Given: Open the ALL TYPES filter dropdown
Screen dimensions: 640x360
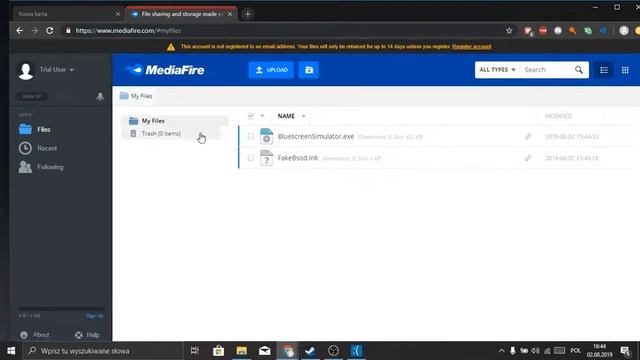Looking at the screenshot, I should point(497,70).
